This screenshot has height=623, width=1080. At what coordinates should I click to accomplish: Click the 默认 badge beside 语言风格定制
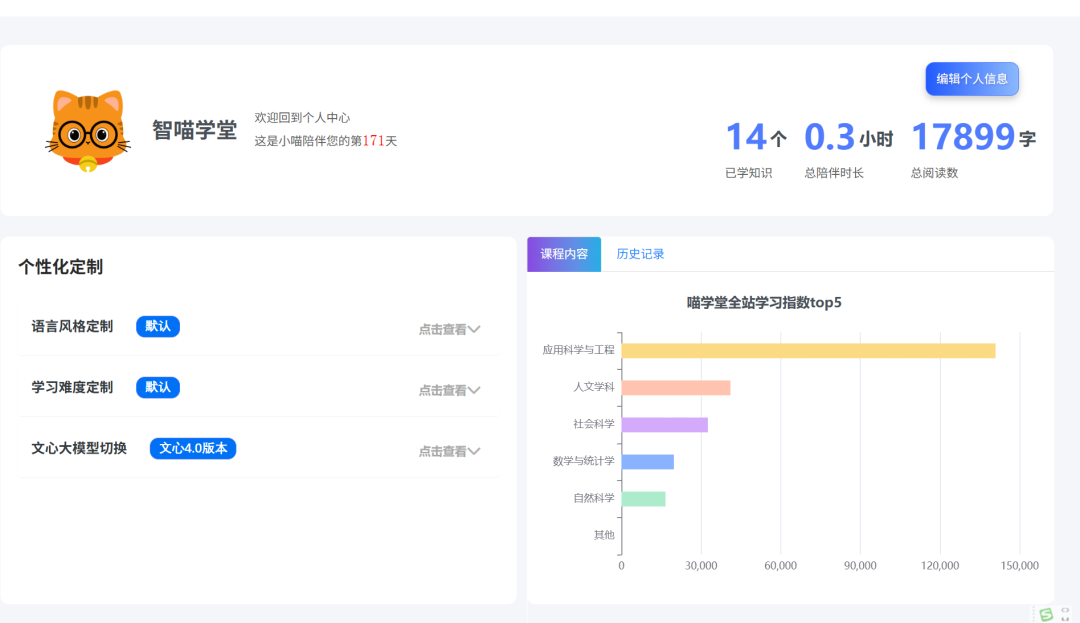(157, 326)
